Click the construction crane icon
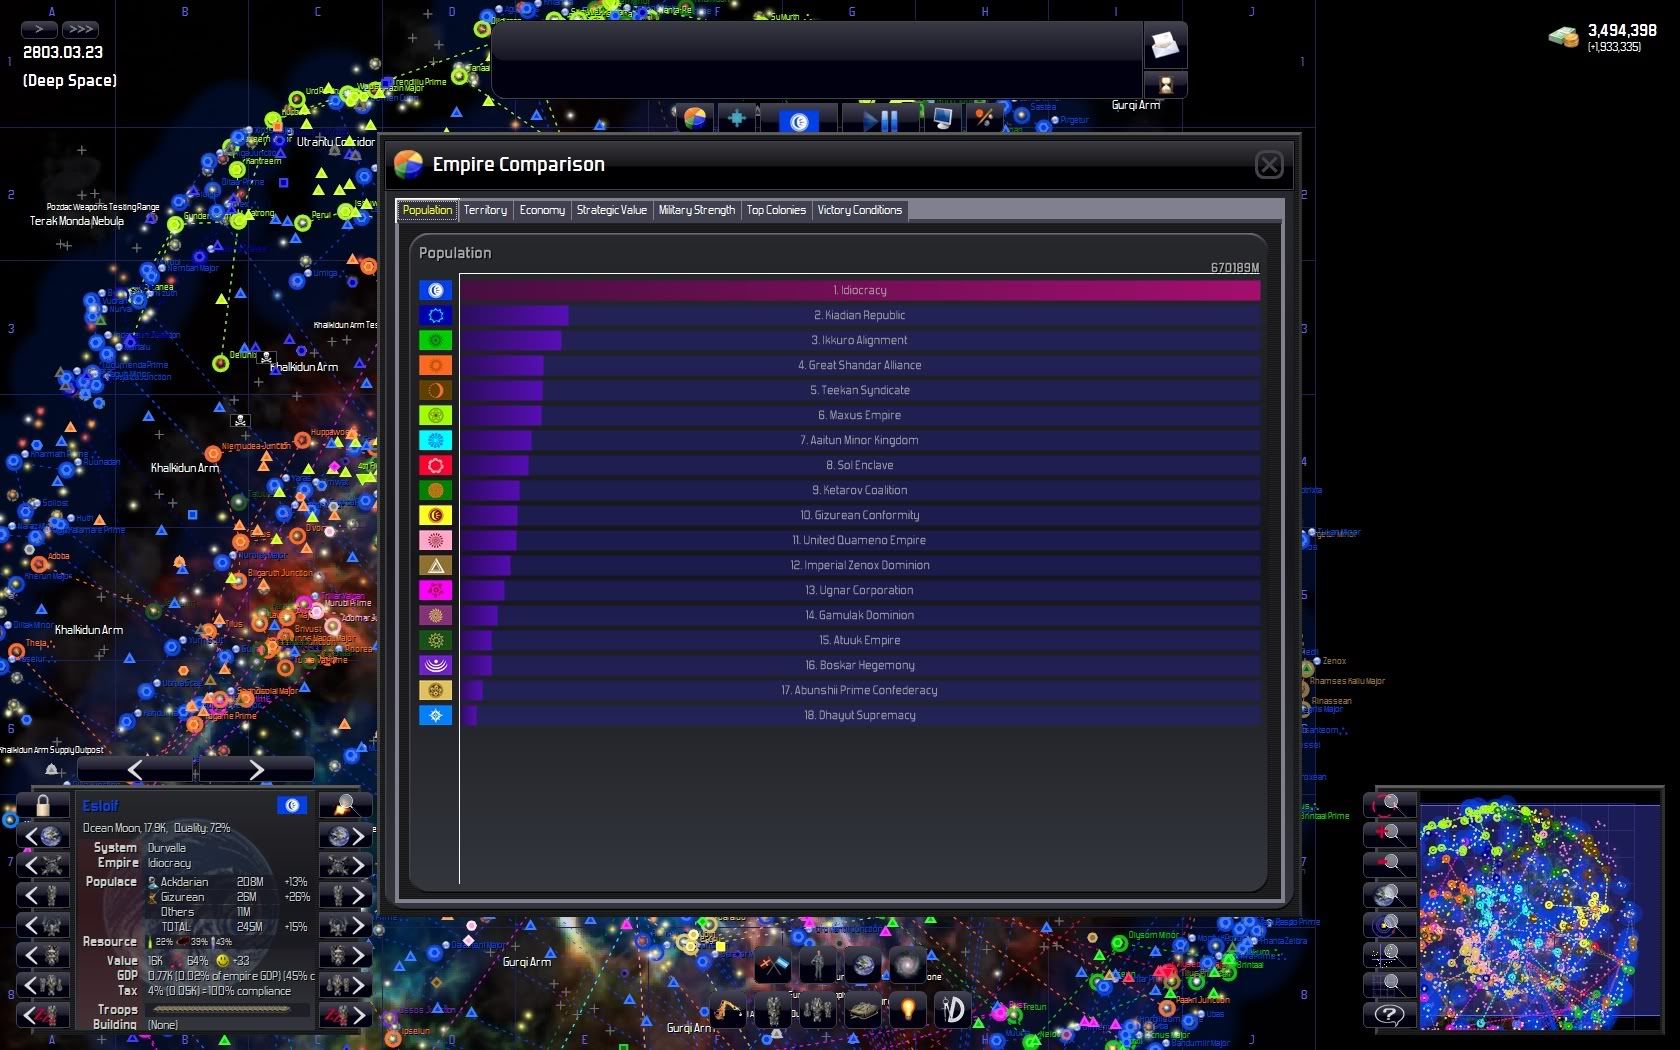 pos(727,1010)
